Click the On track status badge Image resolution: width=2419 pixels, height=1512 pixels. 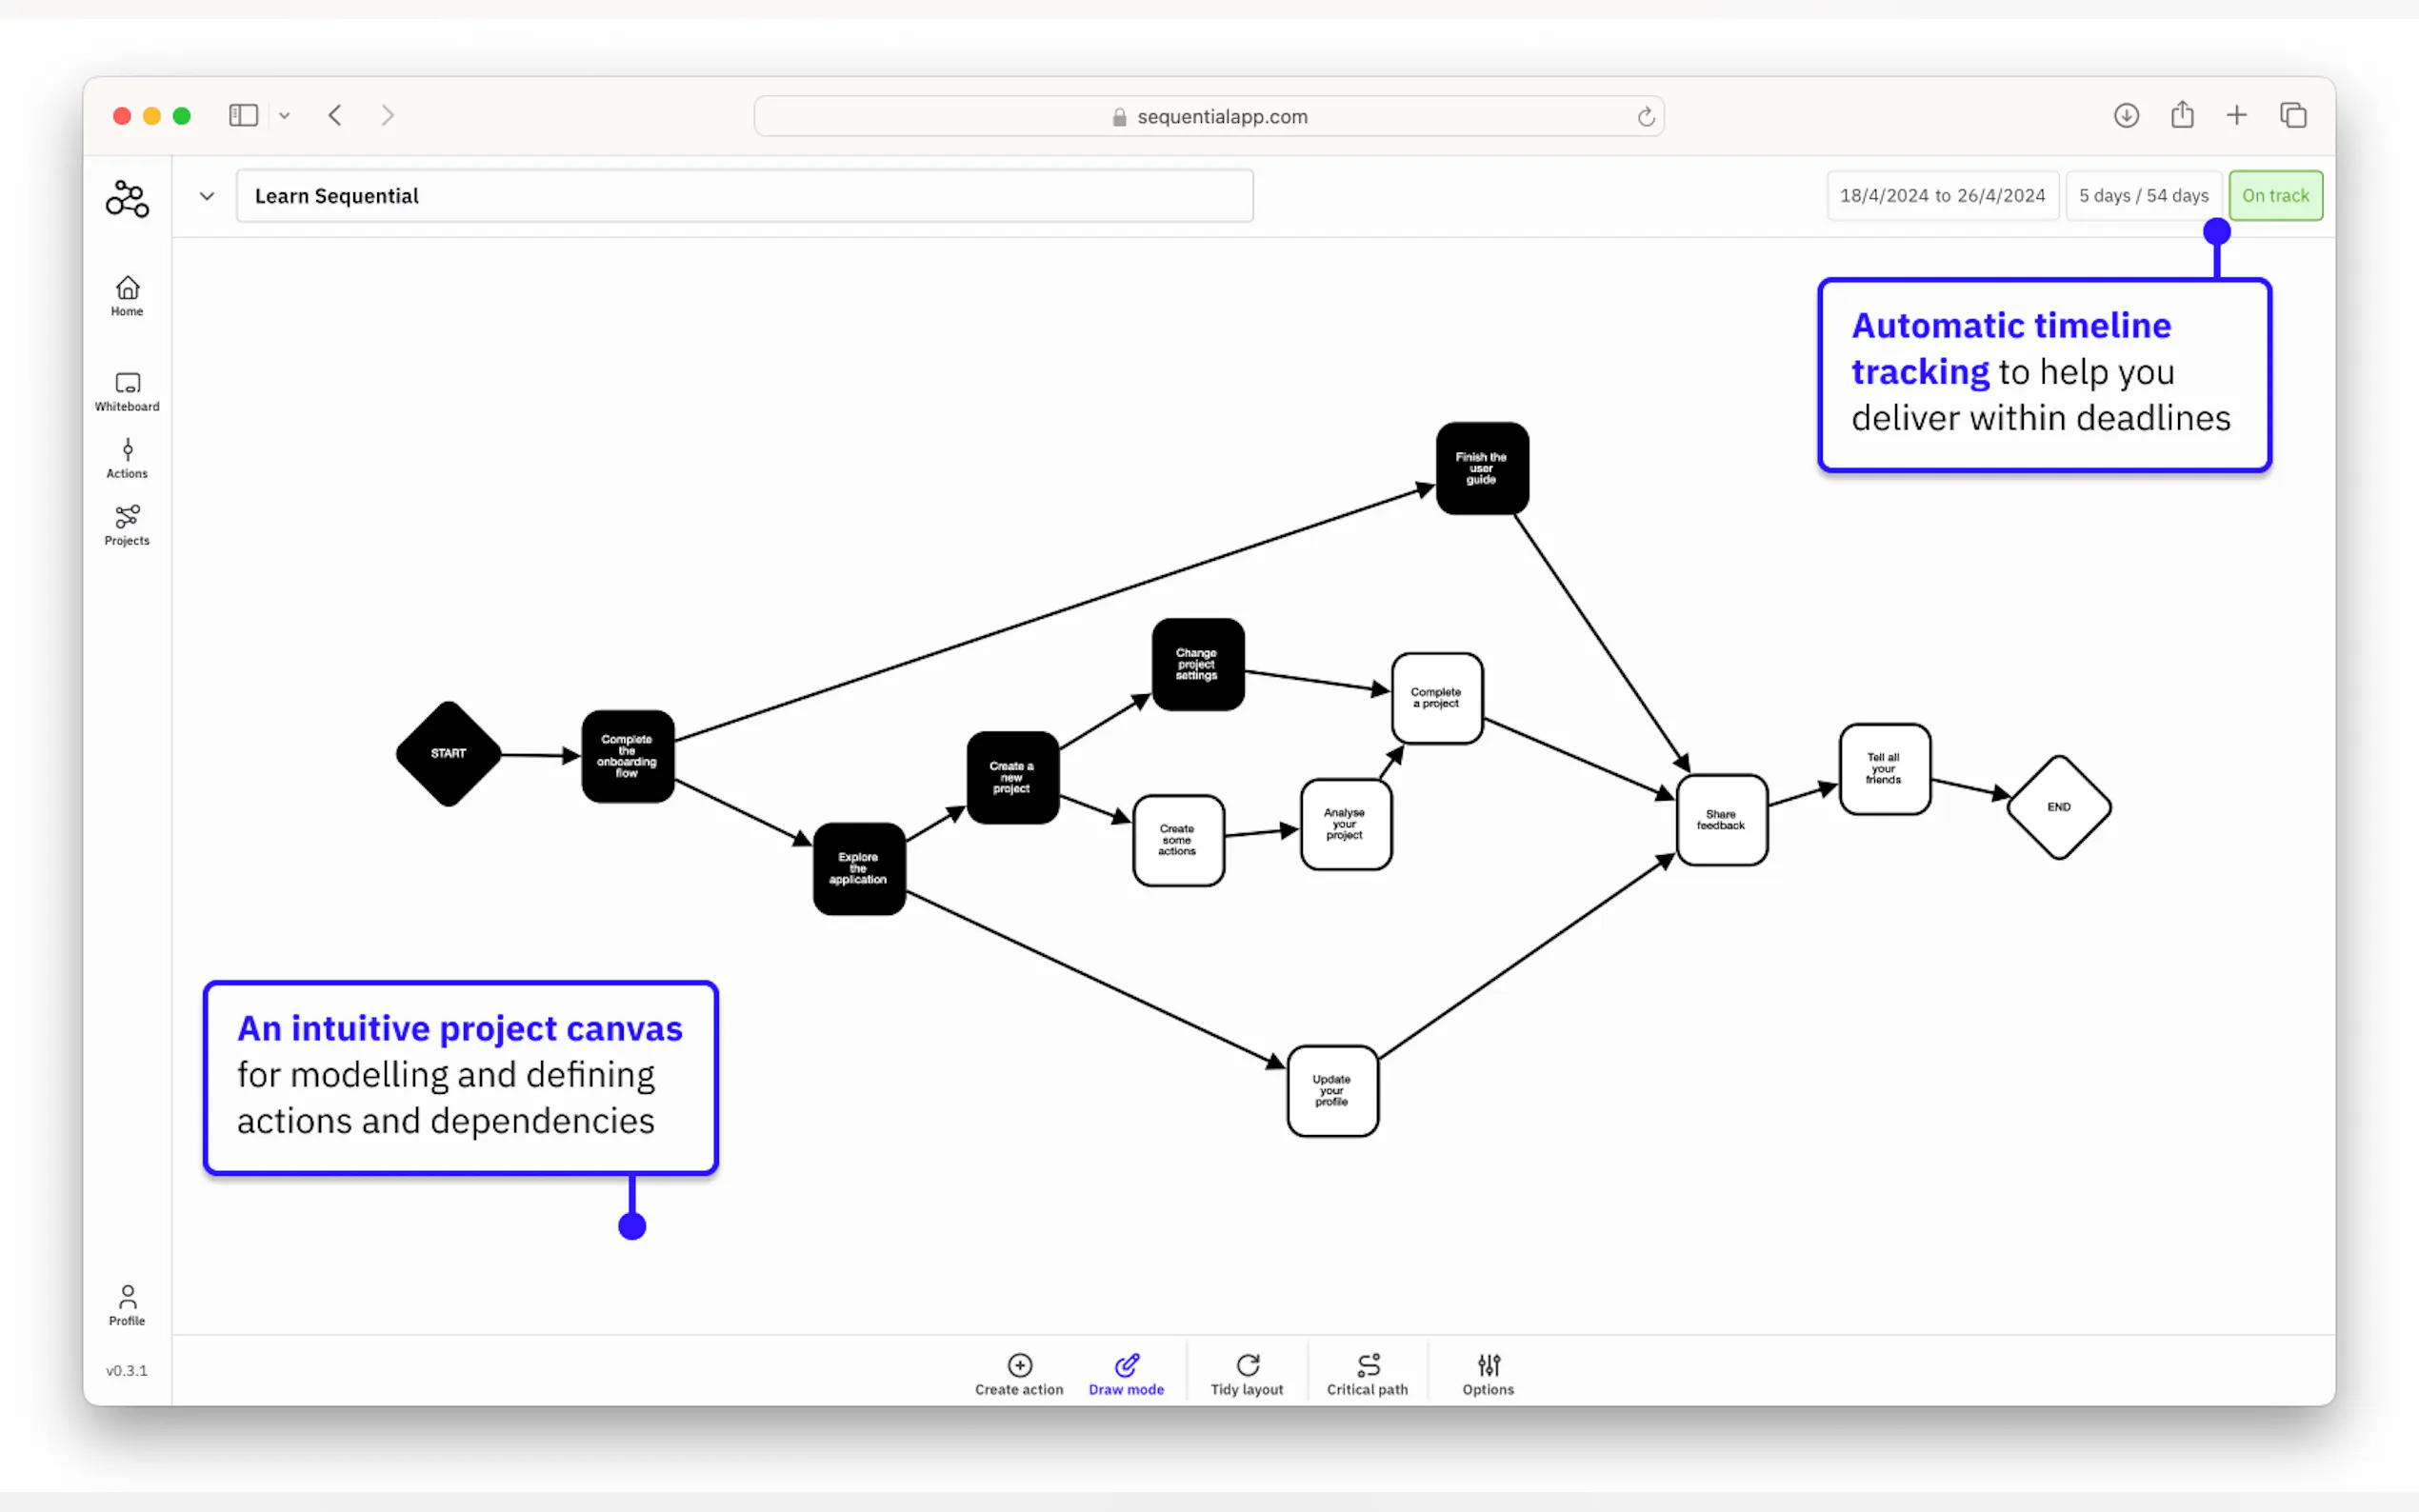tap(2274, 196)
